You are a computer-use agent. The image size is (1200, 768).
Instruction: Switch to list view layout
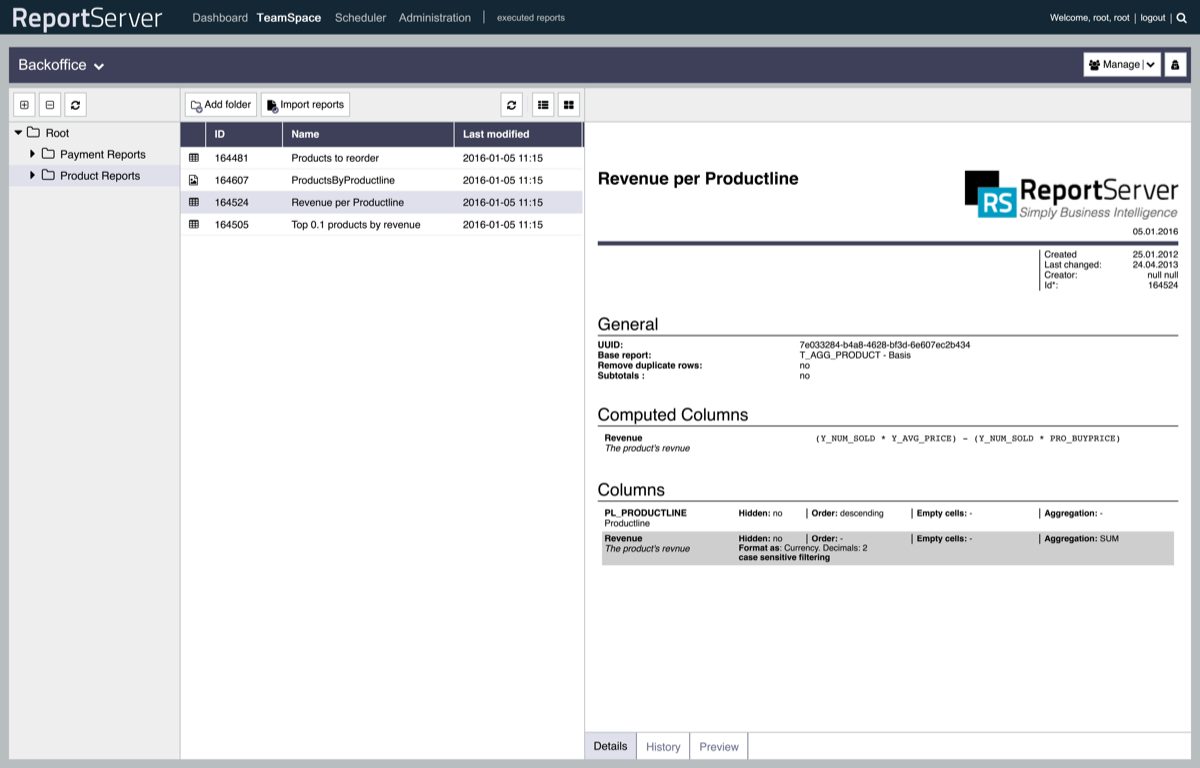(x=543, y=104)
